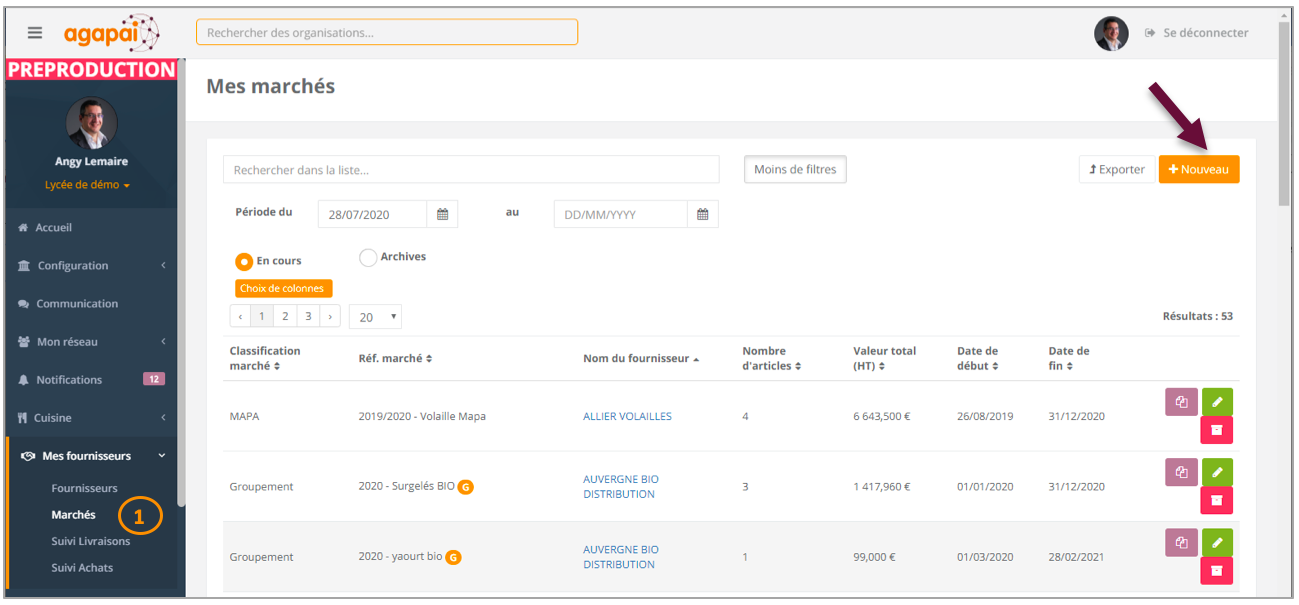Create a new market with Nouveau button
Screen dimensions: 1299x605
pos(1199,170)
